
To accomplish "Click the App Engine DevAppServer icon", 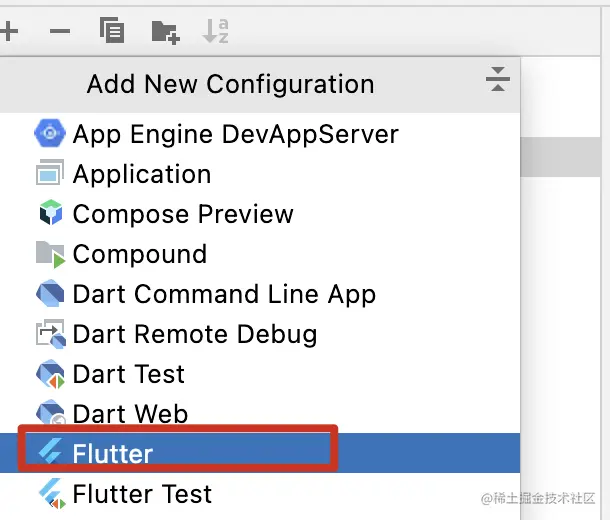I will [x=49, y=133].
